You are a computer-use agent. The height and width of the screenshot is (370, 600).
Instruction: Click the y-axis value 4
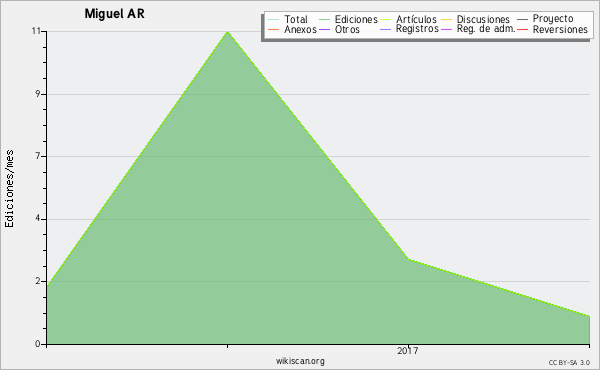pyautogui.click(x=38, y=218)
